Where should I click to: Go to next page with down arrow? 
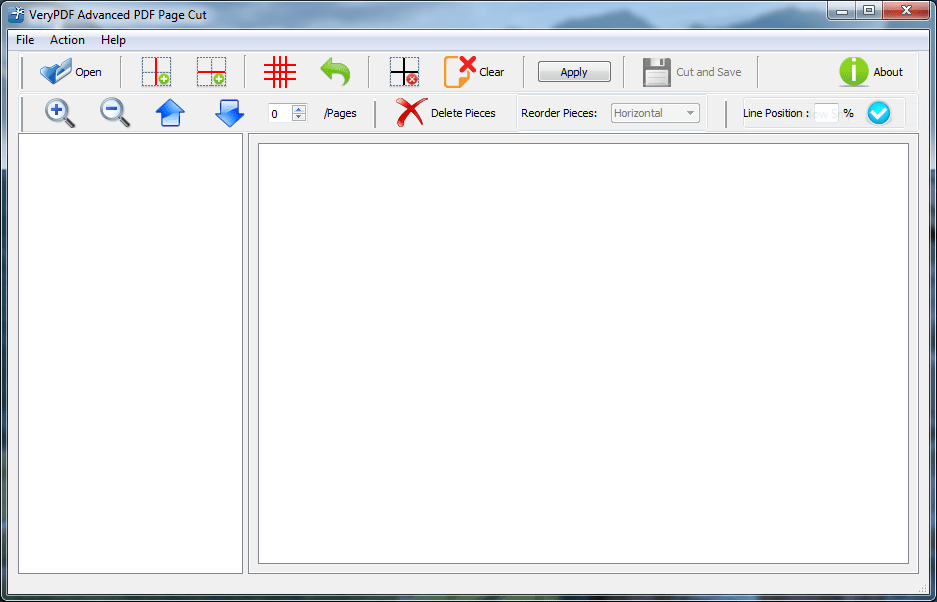229,113
